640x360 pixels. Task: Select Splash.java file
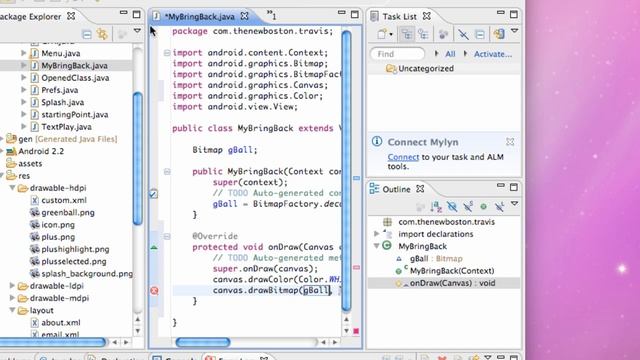(x=62, y=102)
